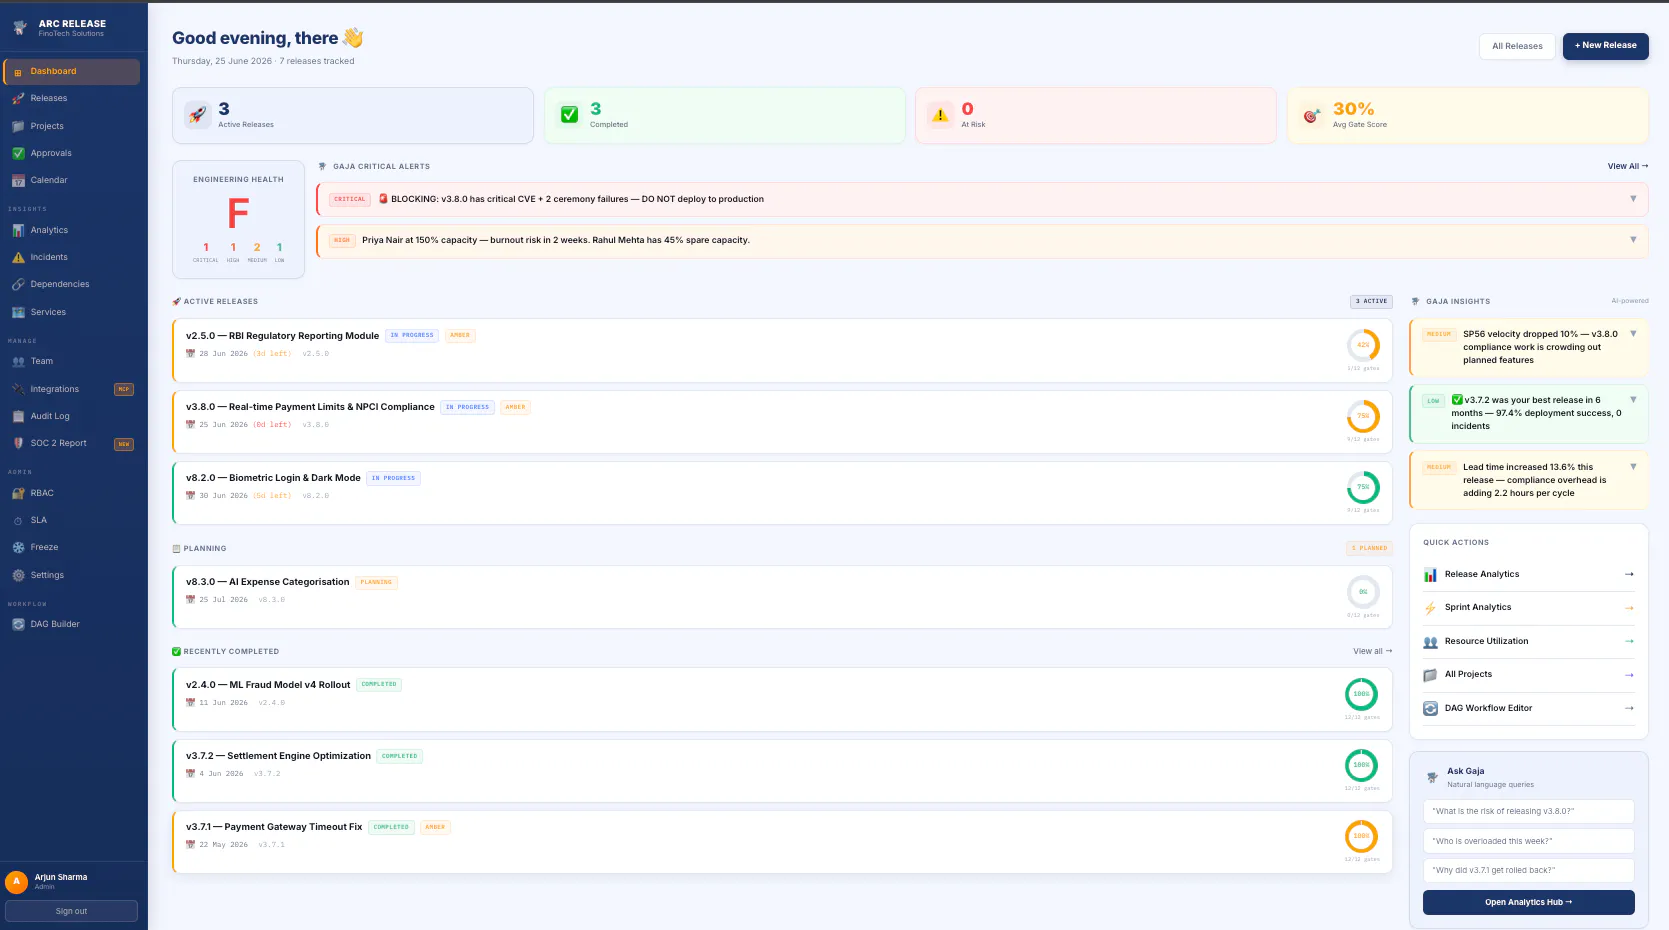
Task: Expand the v3.7.2 best release insight
Action: click(1633, 400)
